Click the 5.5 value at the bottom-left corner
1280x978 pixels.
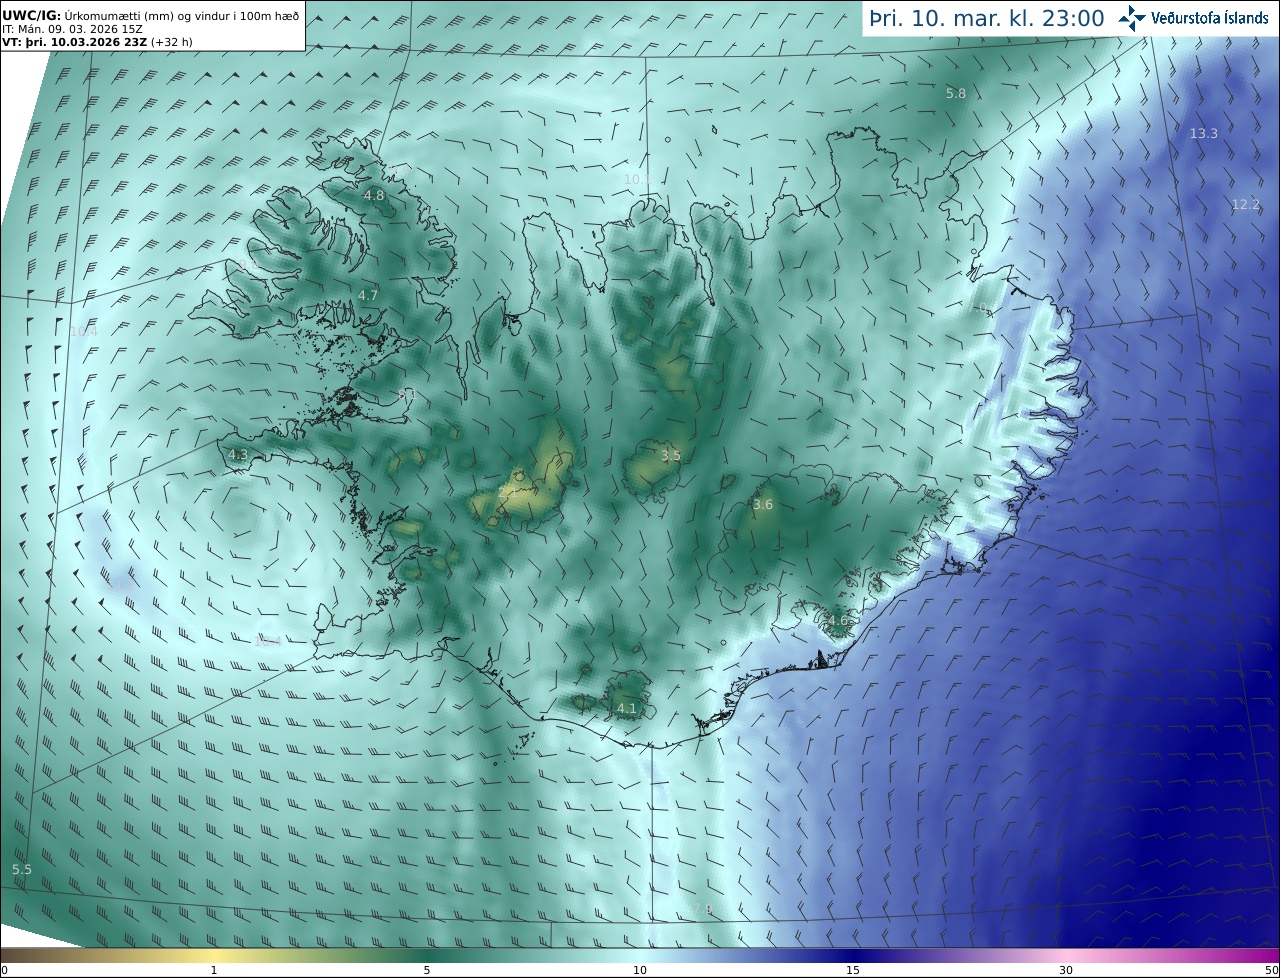pos(22,870)
